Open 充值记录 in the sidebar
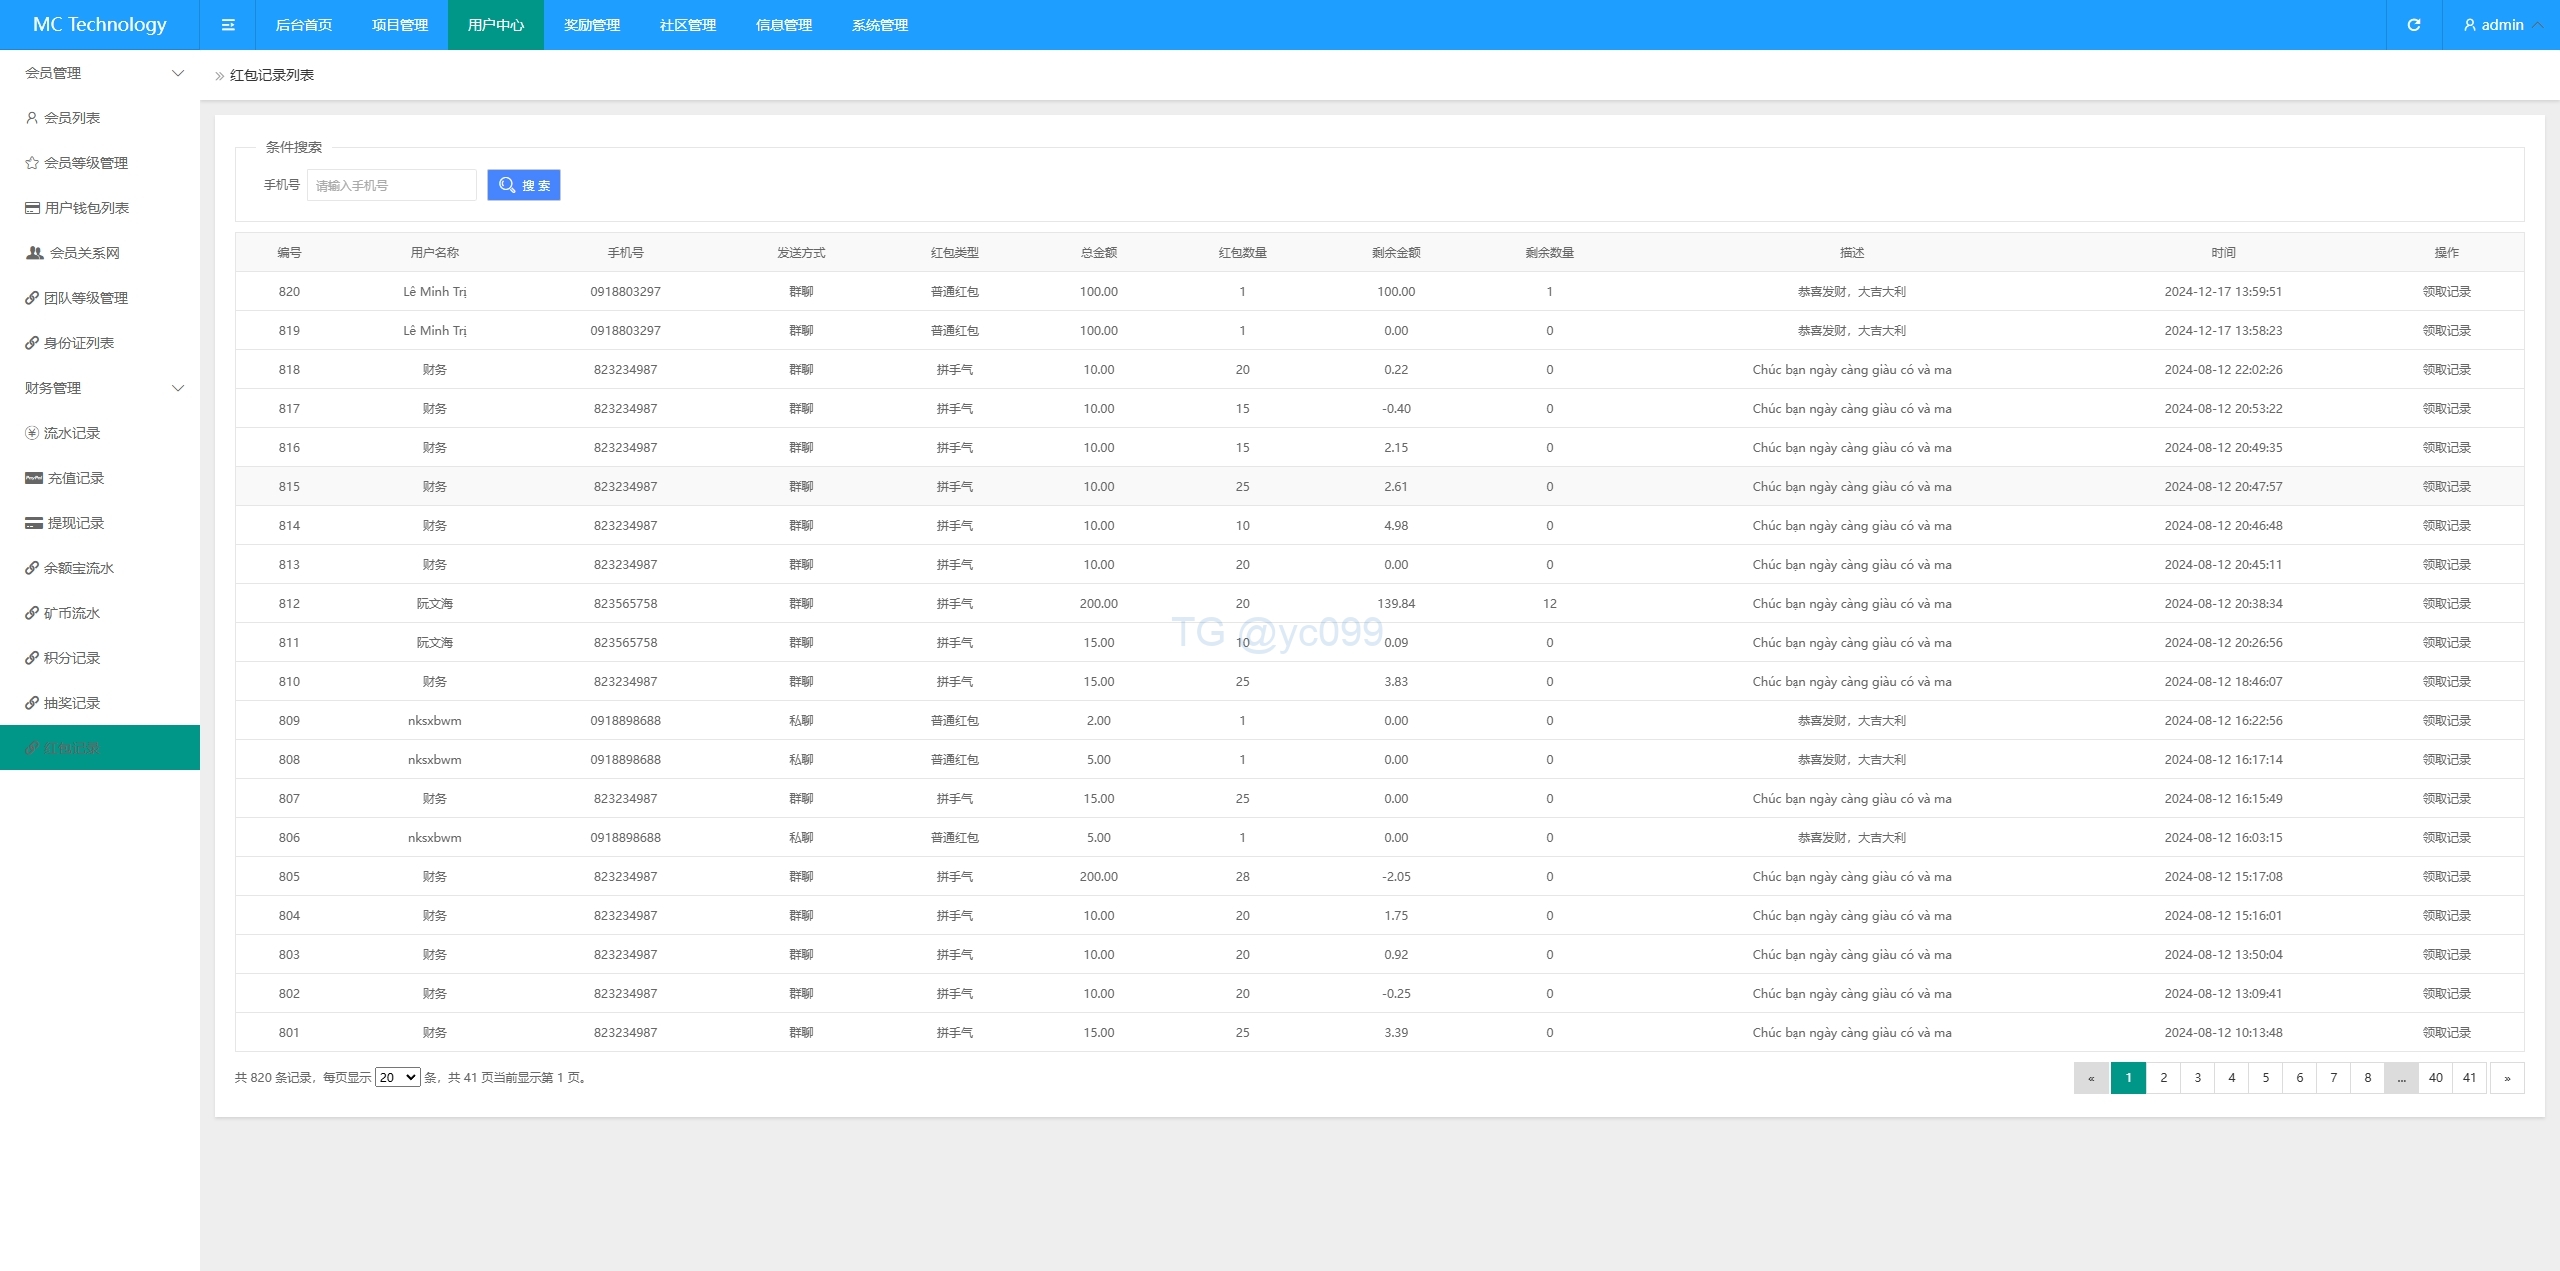The height and width of the screenshot is (1271, 2560). coord(74,478)
